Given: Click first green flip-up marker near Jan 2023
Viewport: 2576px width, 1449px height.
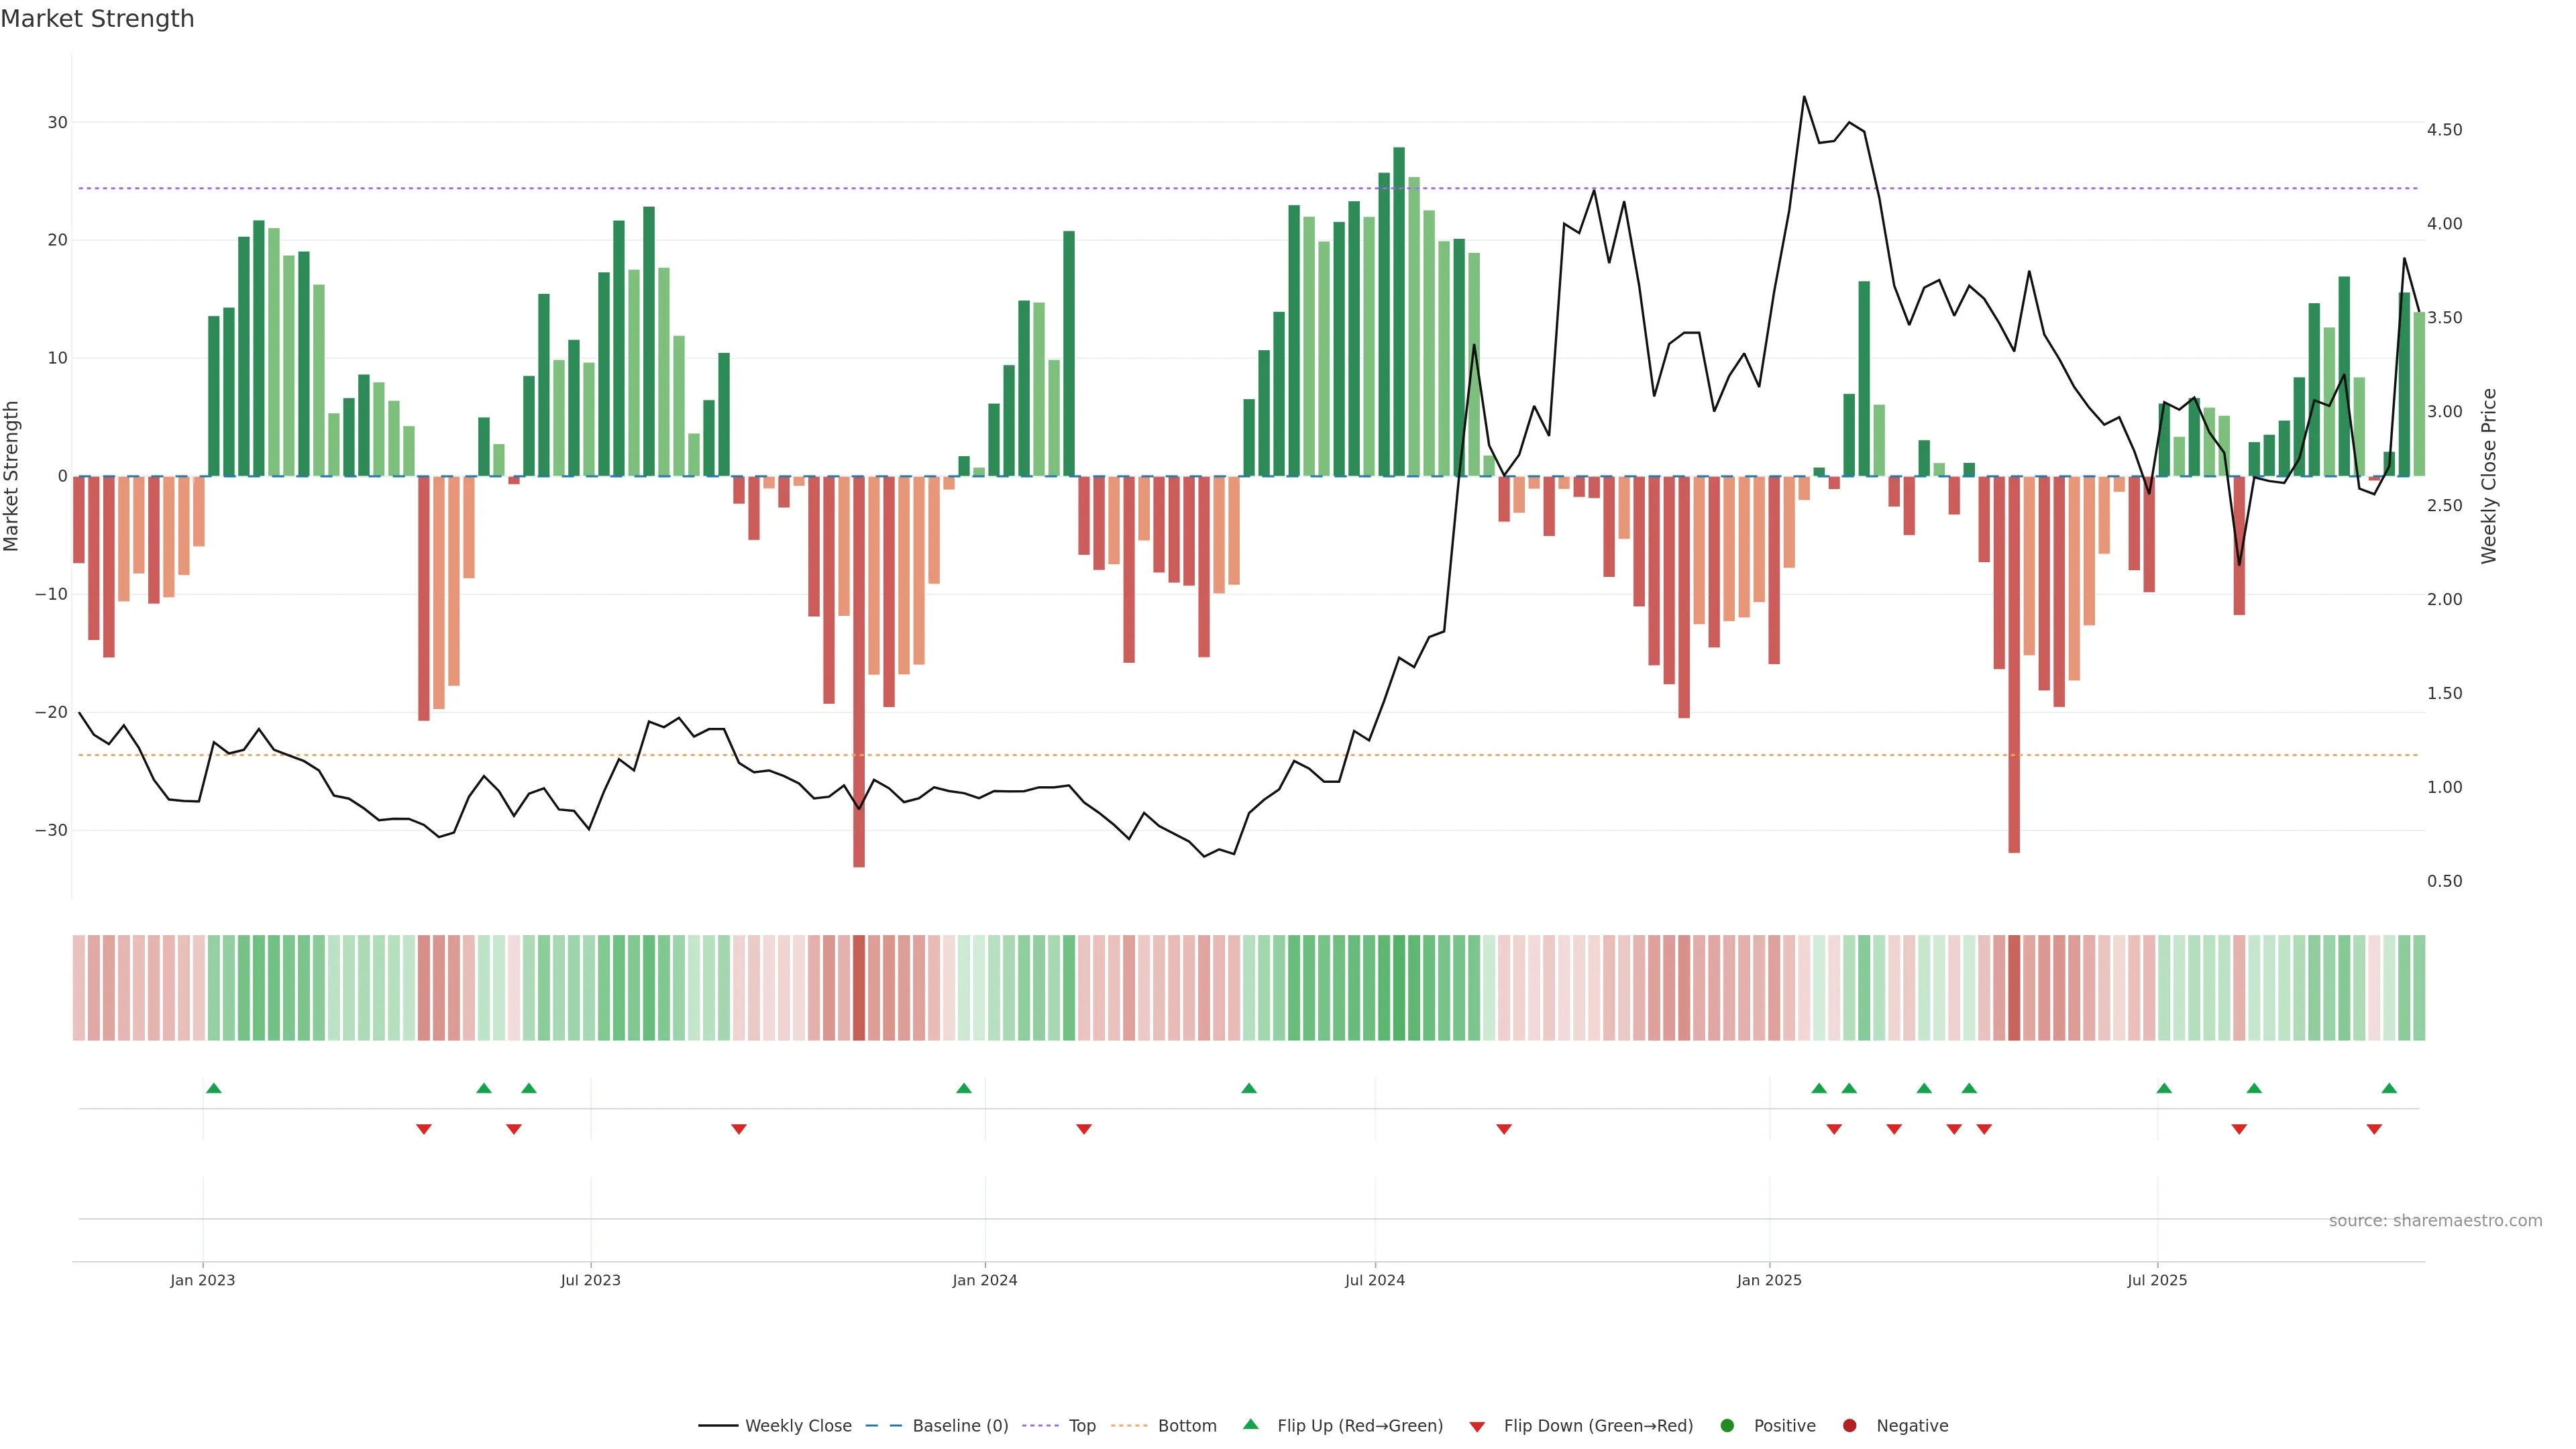Looking at the screenshot, I should (x=214, y=1088).
